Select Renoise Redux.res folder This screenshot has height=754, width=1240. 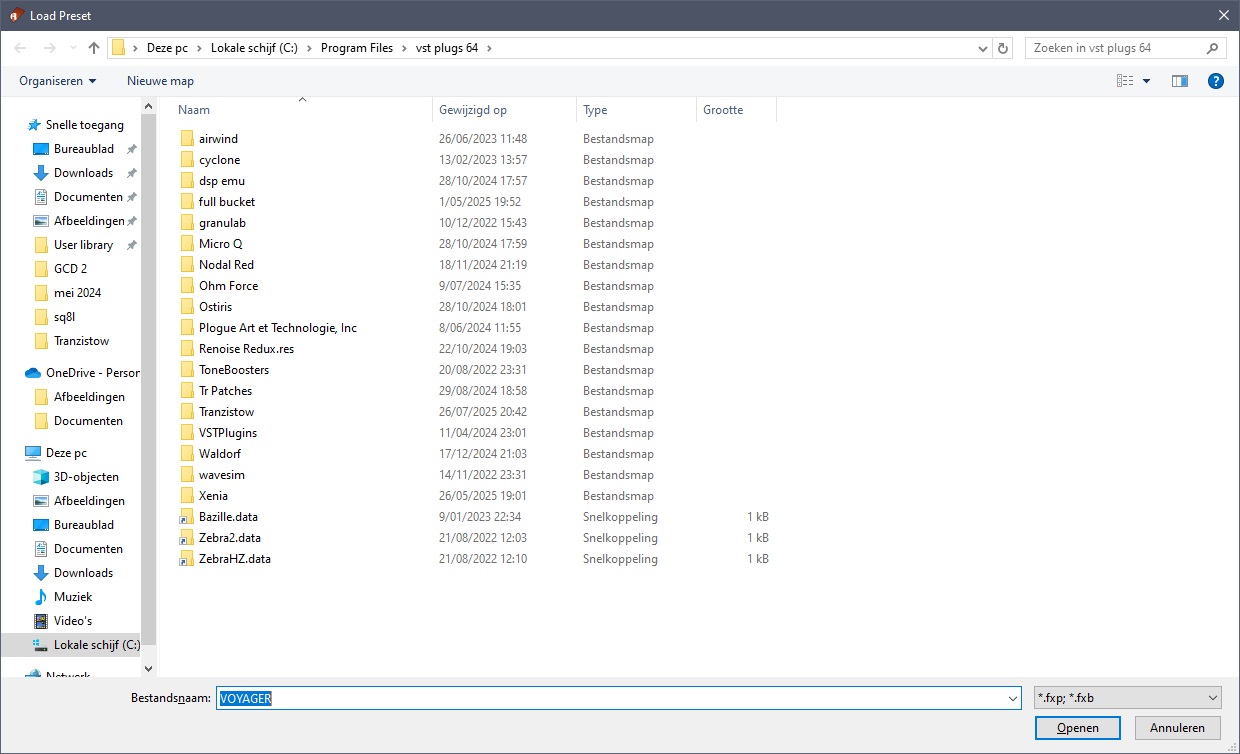click(x=246, y=349)
